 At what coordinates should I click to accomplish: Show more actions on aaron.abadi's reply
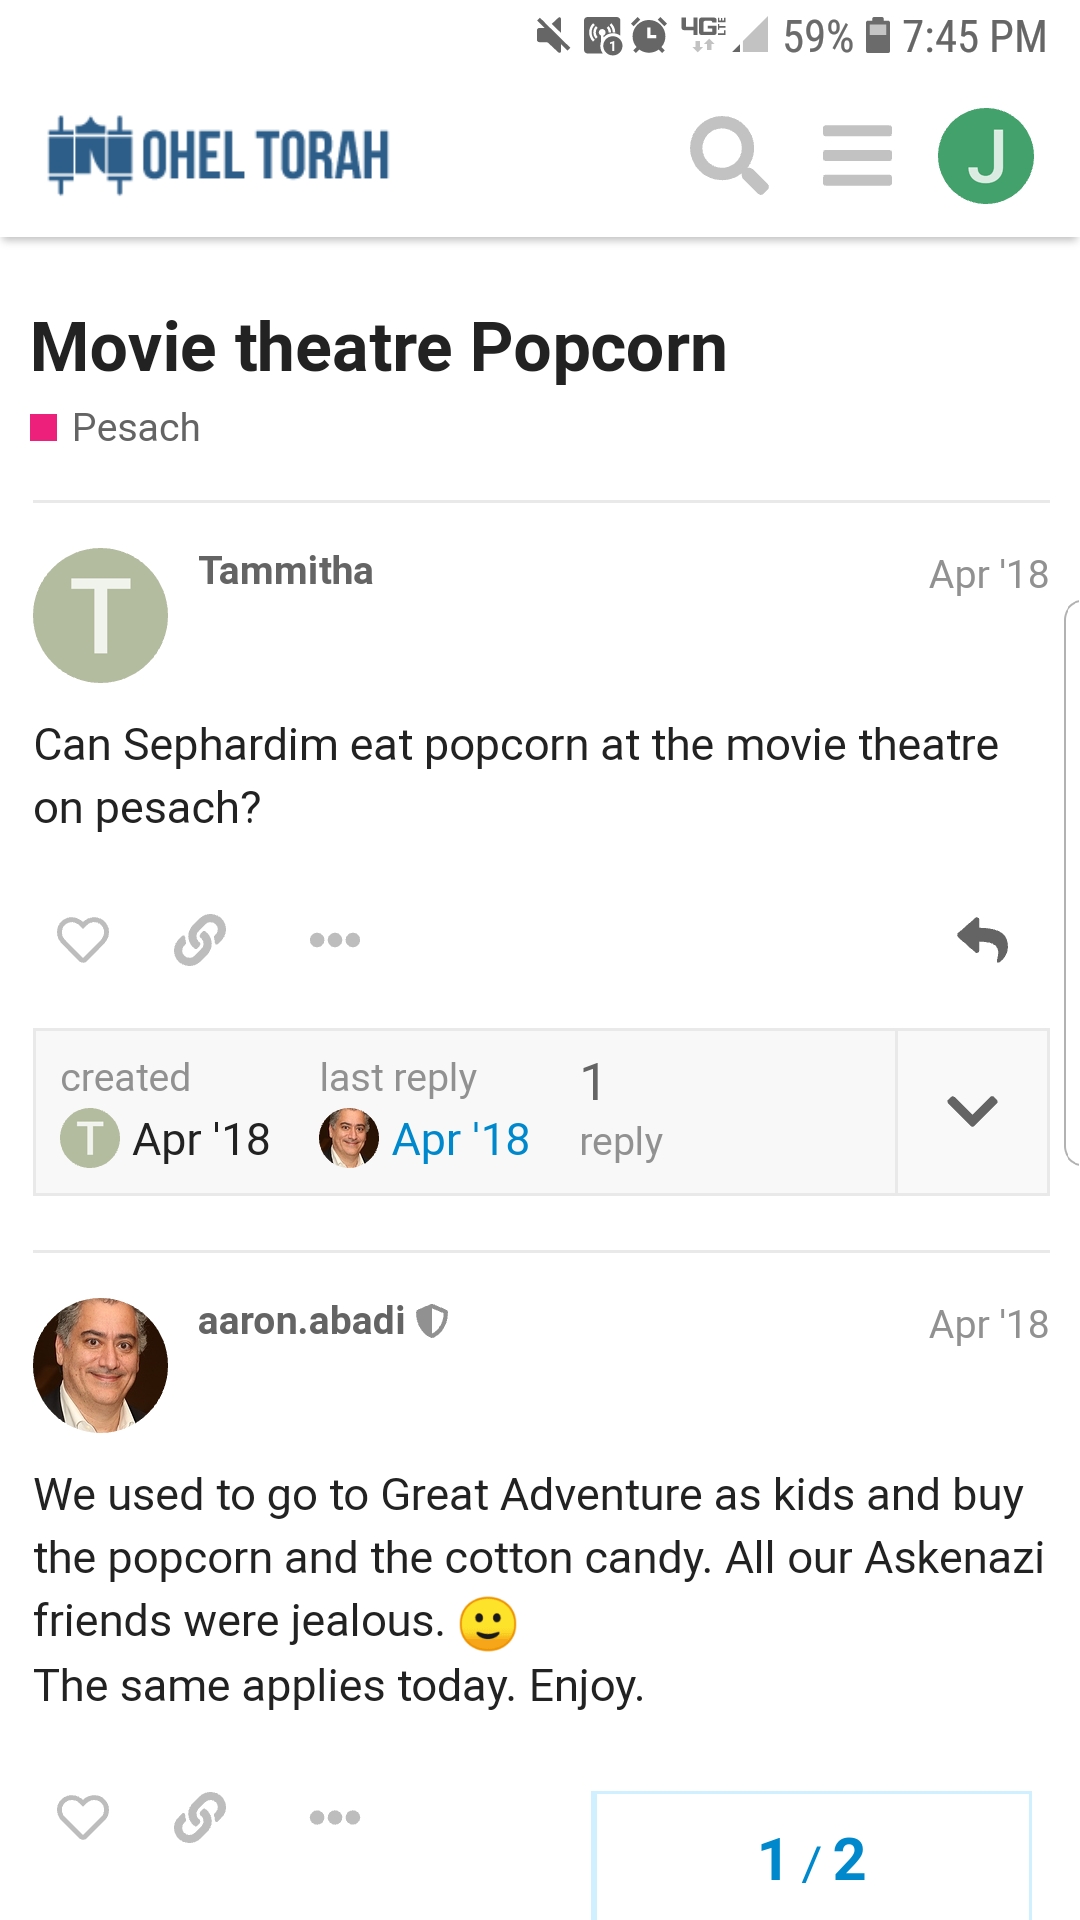[x=334, y=1817]
